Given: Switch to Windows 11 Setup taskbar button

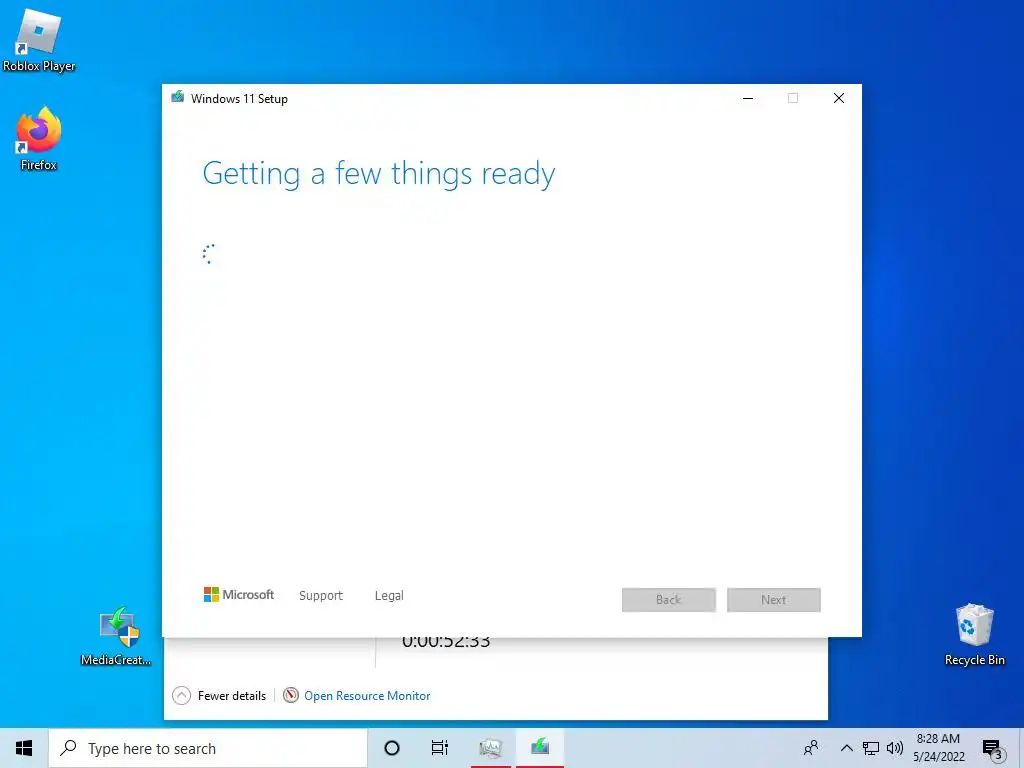Looking at the screenshot, I should pyautogui.click(x=540, y=748).
